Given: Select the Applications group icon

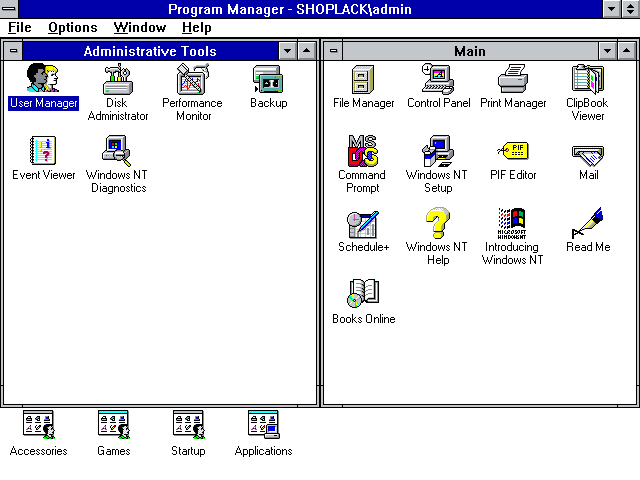Looking at the screenshot, I should (264, 424).
